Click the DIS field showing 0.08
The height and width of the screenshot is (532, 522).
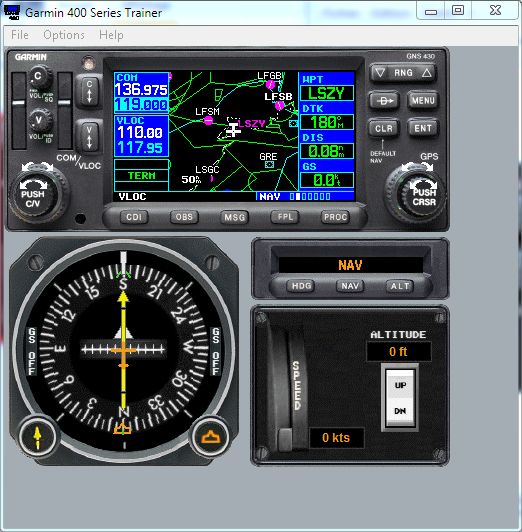point(327,151)
